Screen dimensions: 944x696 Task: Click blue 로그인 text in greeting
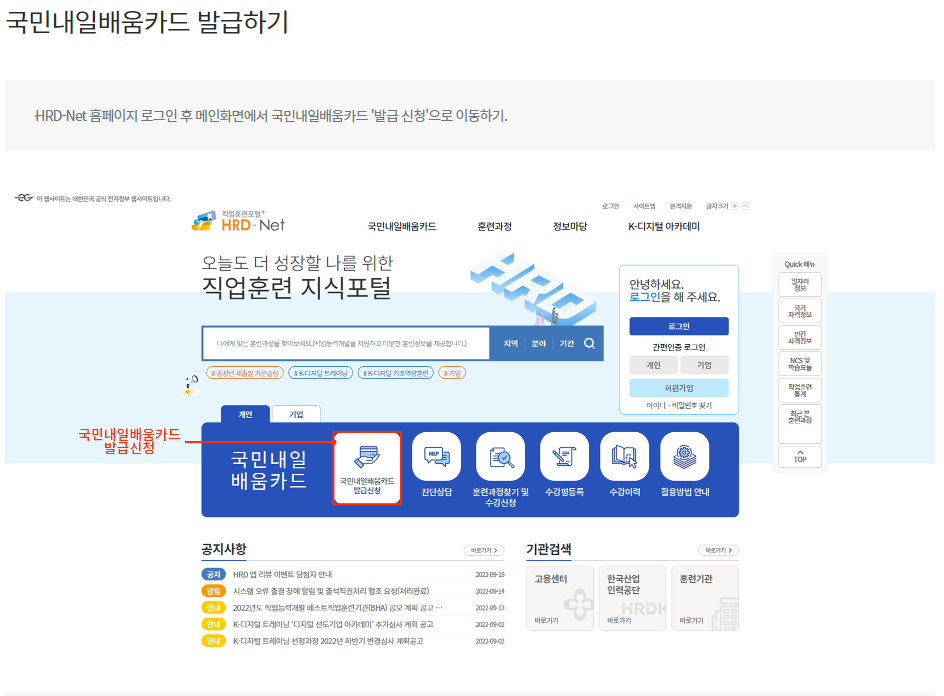point(645,297)
